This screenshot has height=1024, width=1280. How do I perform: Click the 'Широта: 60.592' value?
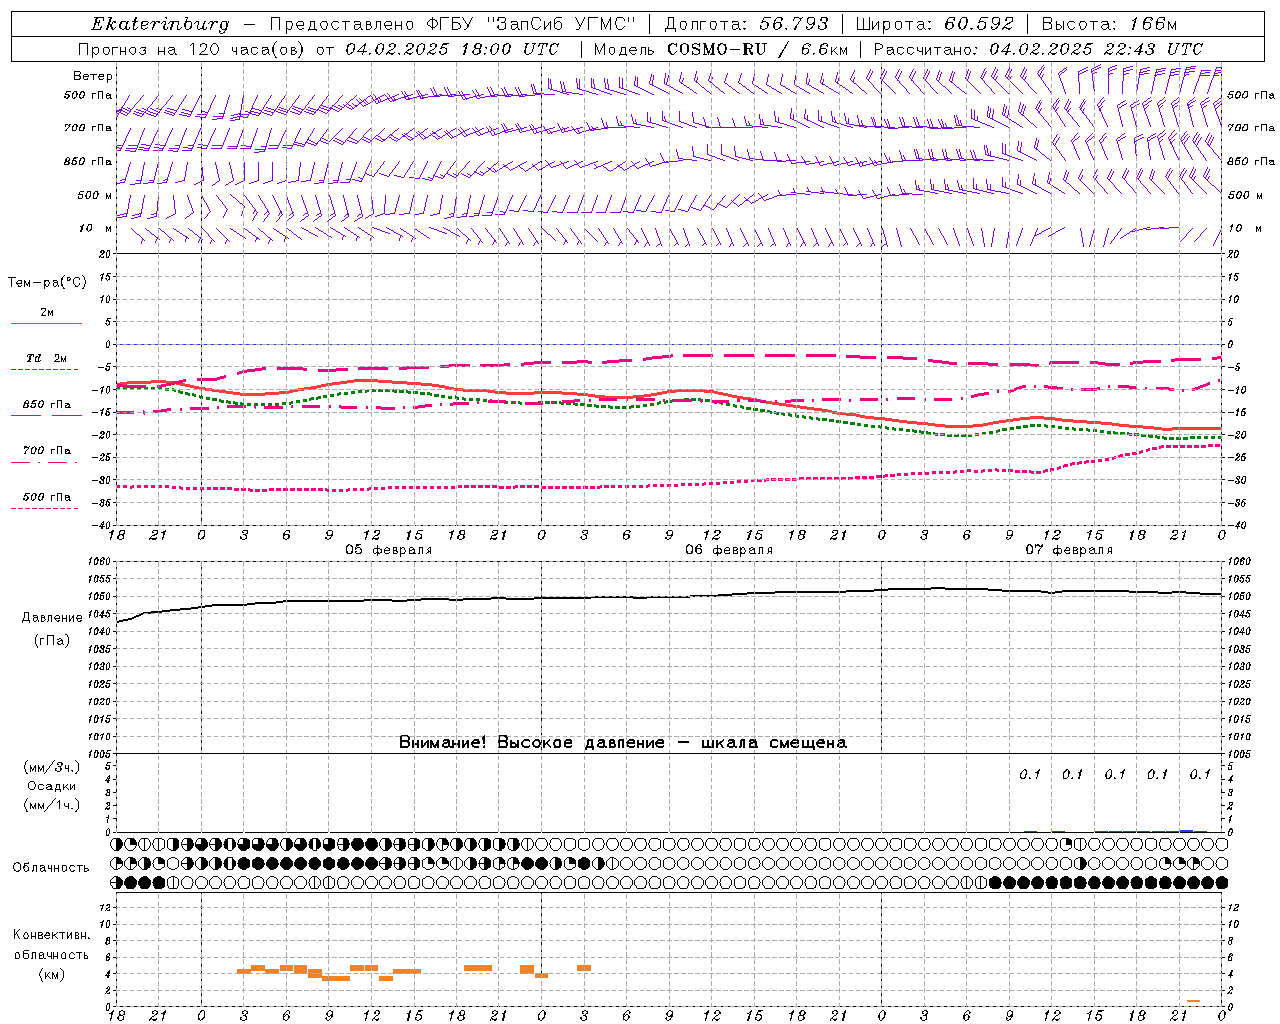pos(934,24)
